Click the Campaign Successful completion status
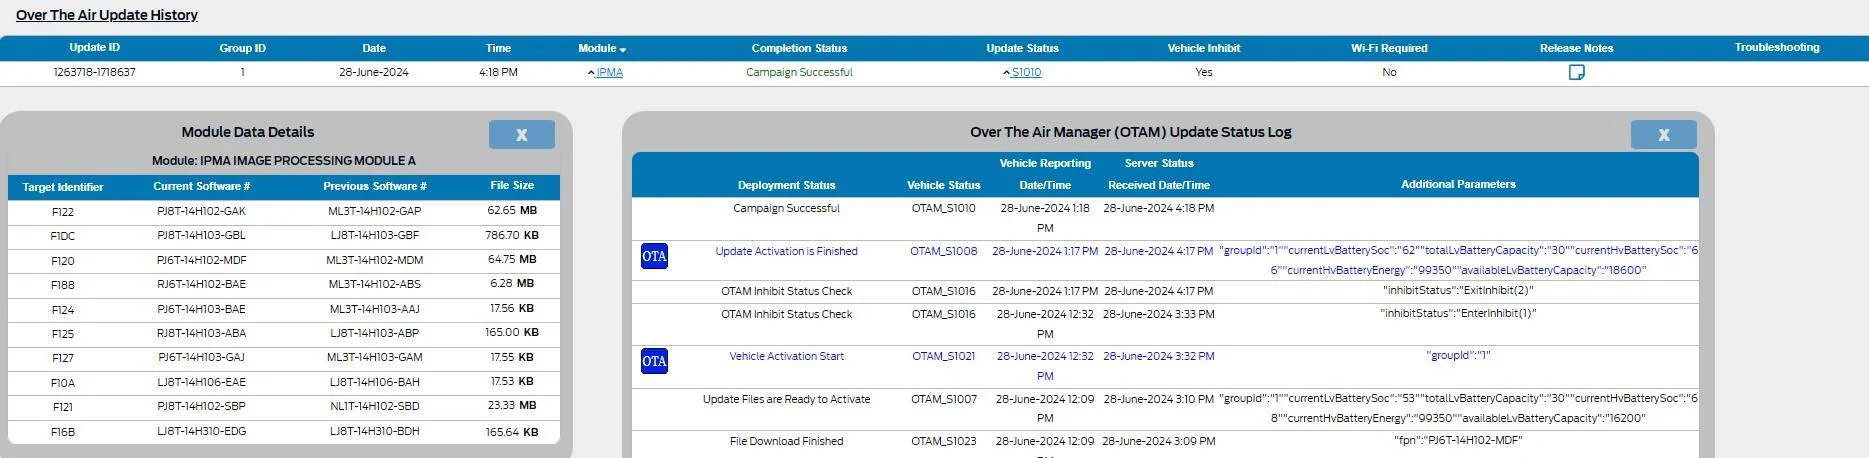The height and width of the screenshot is (458, 1869). [799, 72]
